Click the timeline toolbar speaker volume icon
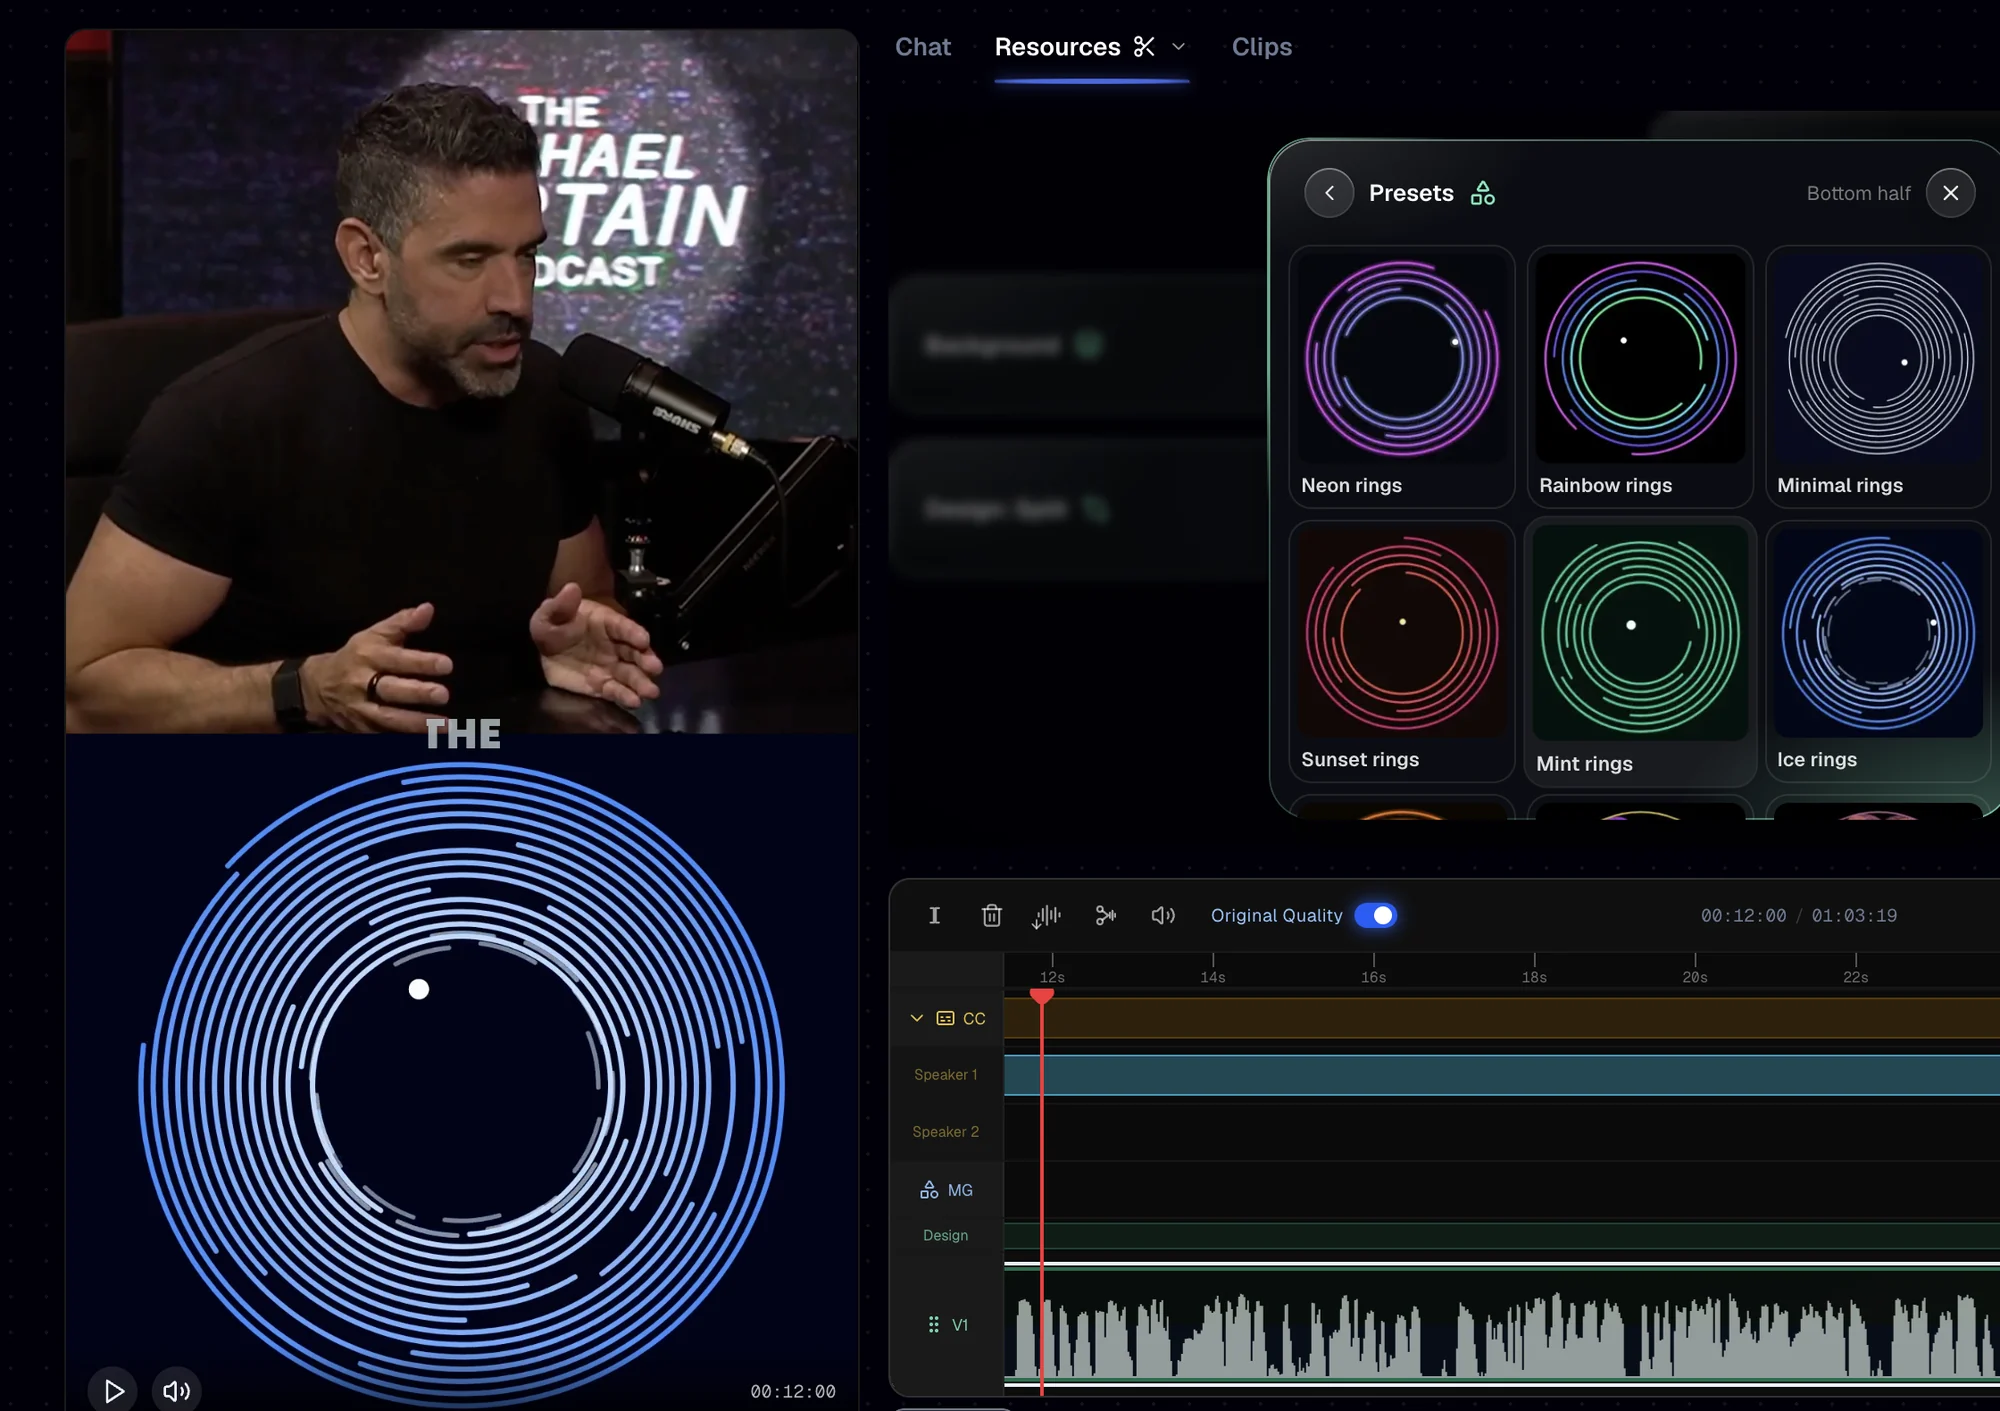Viewport: 2000px width, 1411px height. 1163,915
